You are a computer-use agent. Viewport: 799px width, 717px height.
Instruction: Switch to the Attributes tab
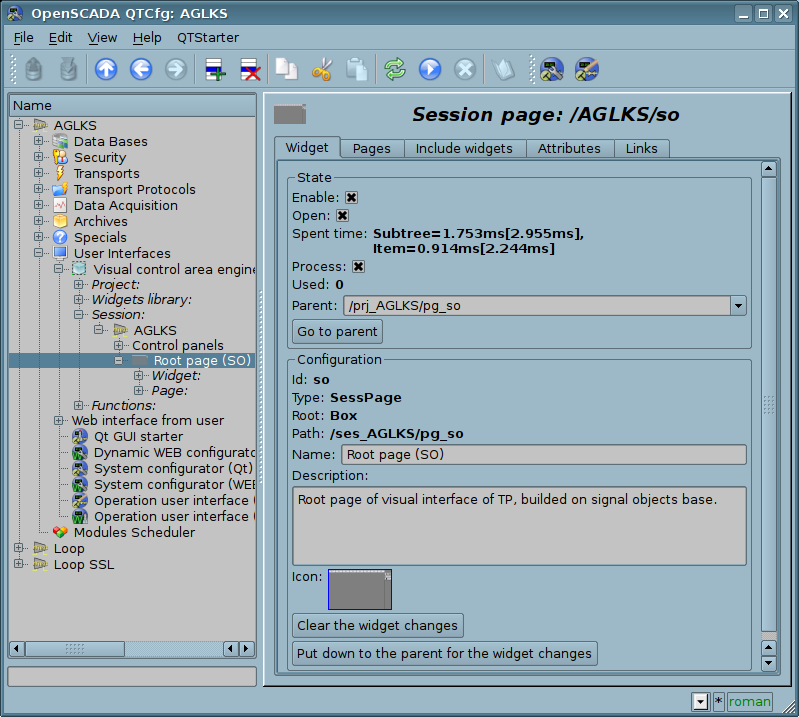point(569,148)
